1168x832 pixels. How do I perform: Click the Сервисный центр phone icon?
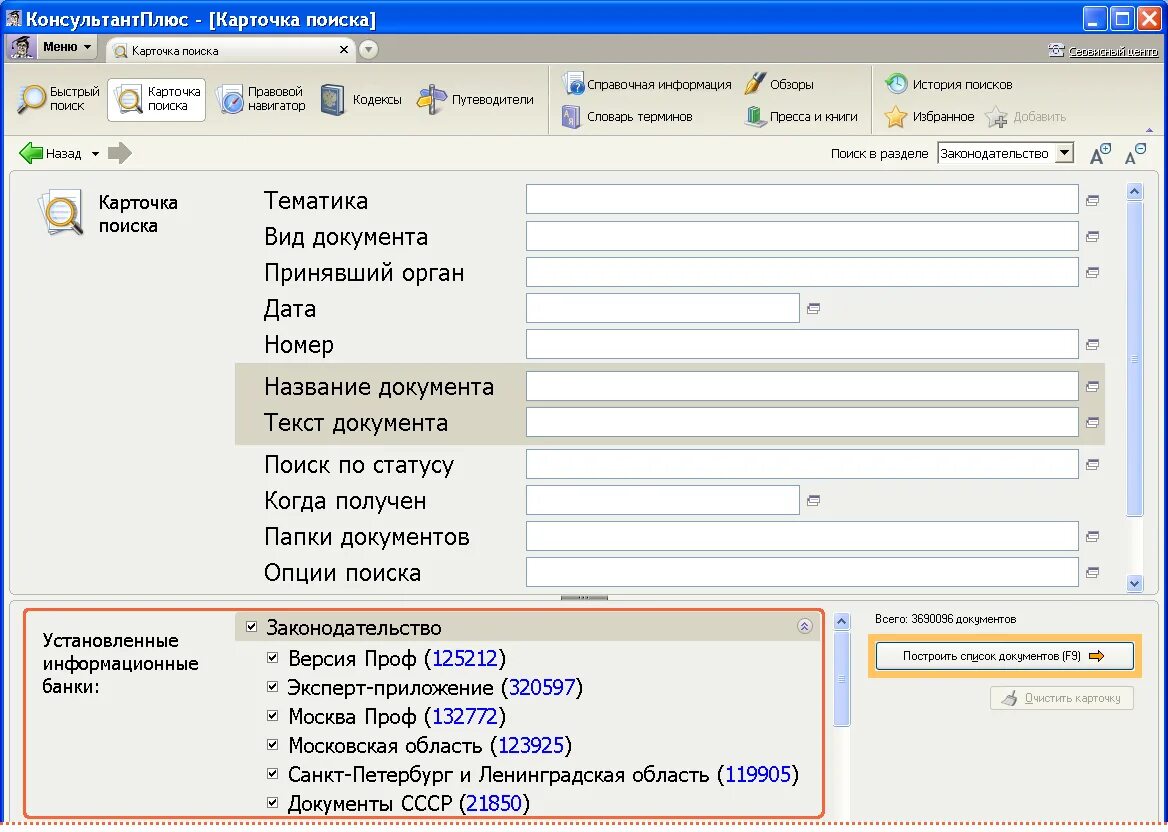coord(1056,50)
